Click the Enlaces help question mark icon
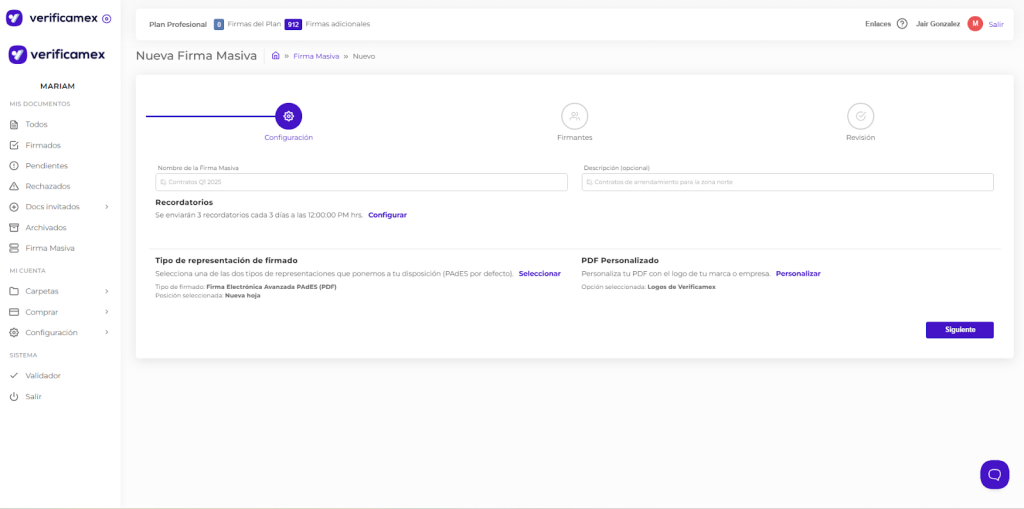1024x509 pixels. tap(902, 24)
